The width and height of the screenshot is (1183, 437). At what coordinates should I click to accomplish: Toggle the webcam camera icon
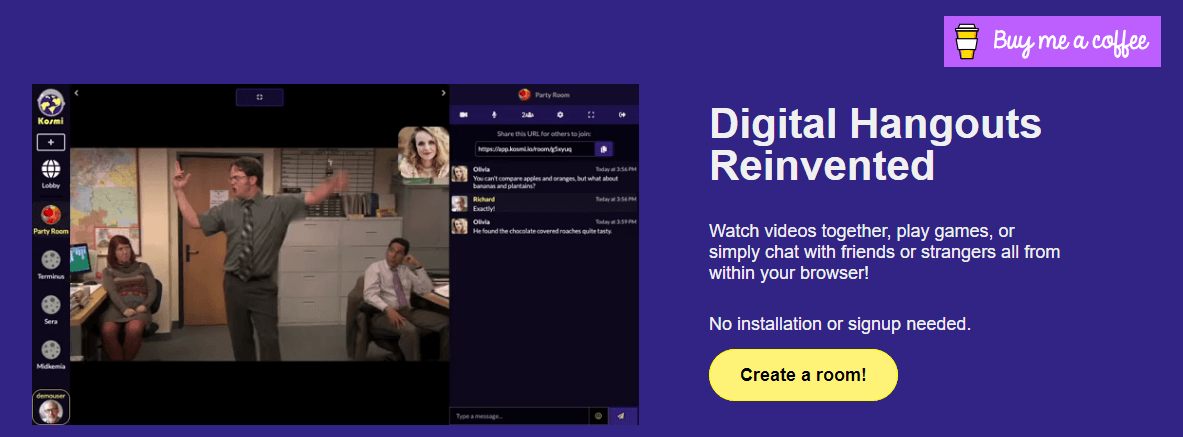(464, 115)
